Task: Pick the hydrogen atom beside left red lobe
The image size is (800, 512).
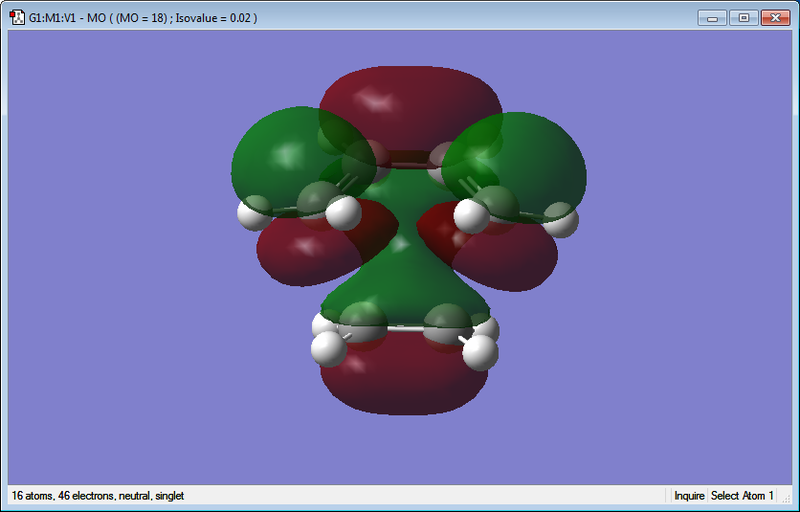Action: 343,213
